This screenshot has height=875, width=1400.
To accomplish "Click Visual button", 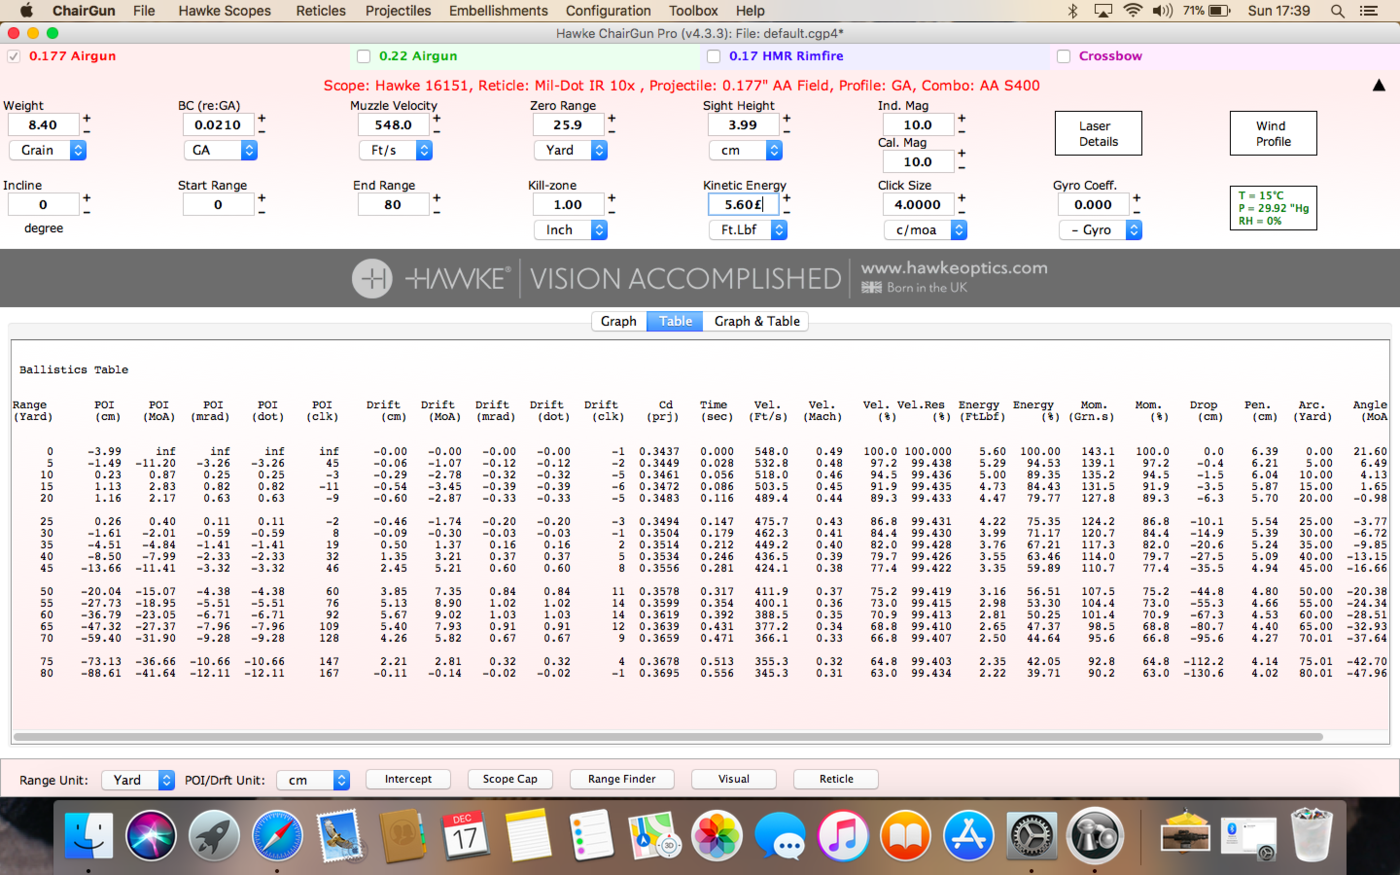I will point(734,779).
